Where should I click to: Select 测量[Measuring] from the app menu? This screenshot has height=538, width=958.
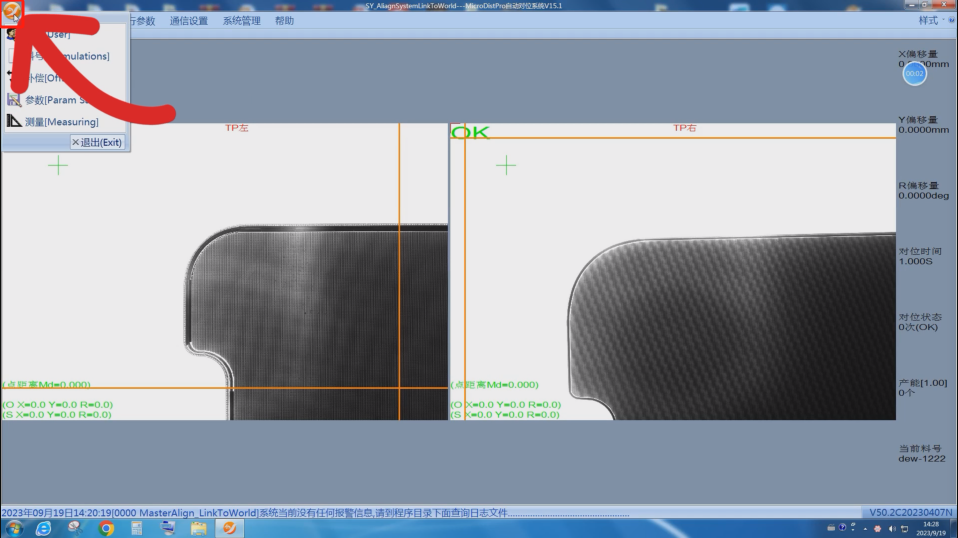[61, 122]
